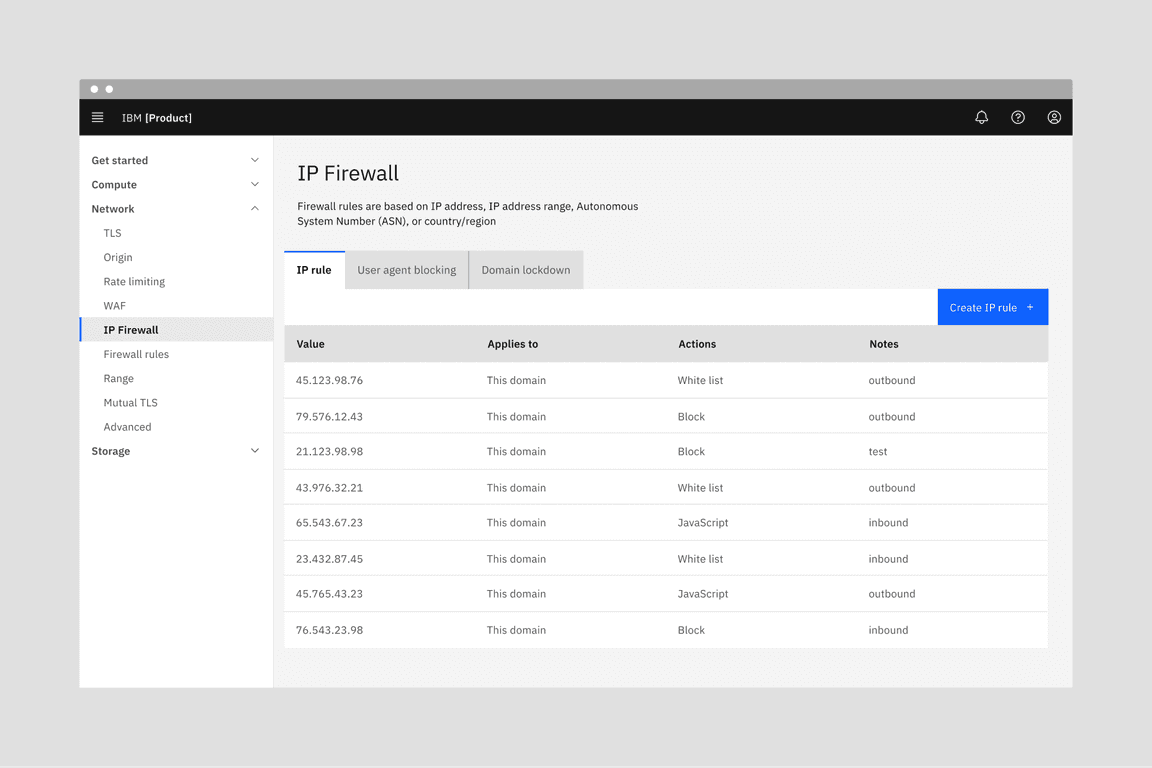Expand the Compute section chevron
Viewport: 1152px width, 768px height.
click(x=254, y=184)
